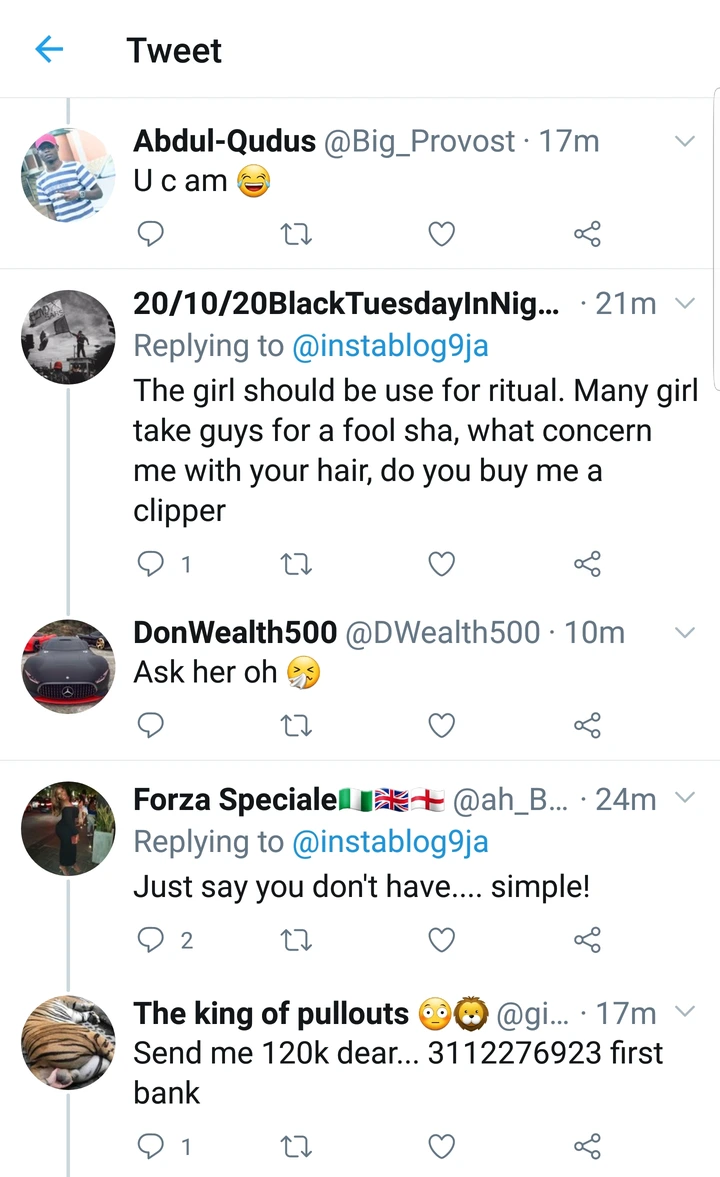Open dropdown menu on Abdul-Qudus's tweet
Screen dimensions: 720x1177
pyautogui.click(x=685, y=142)
